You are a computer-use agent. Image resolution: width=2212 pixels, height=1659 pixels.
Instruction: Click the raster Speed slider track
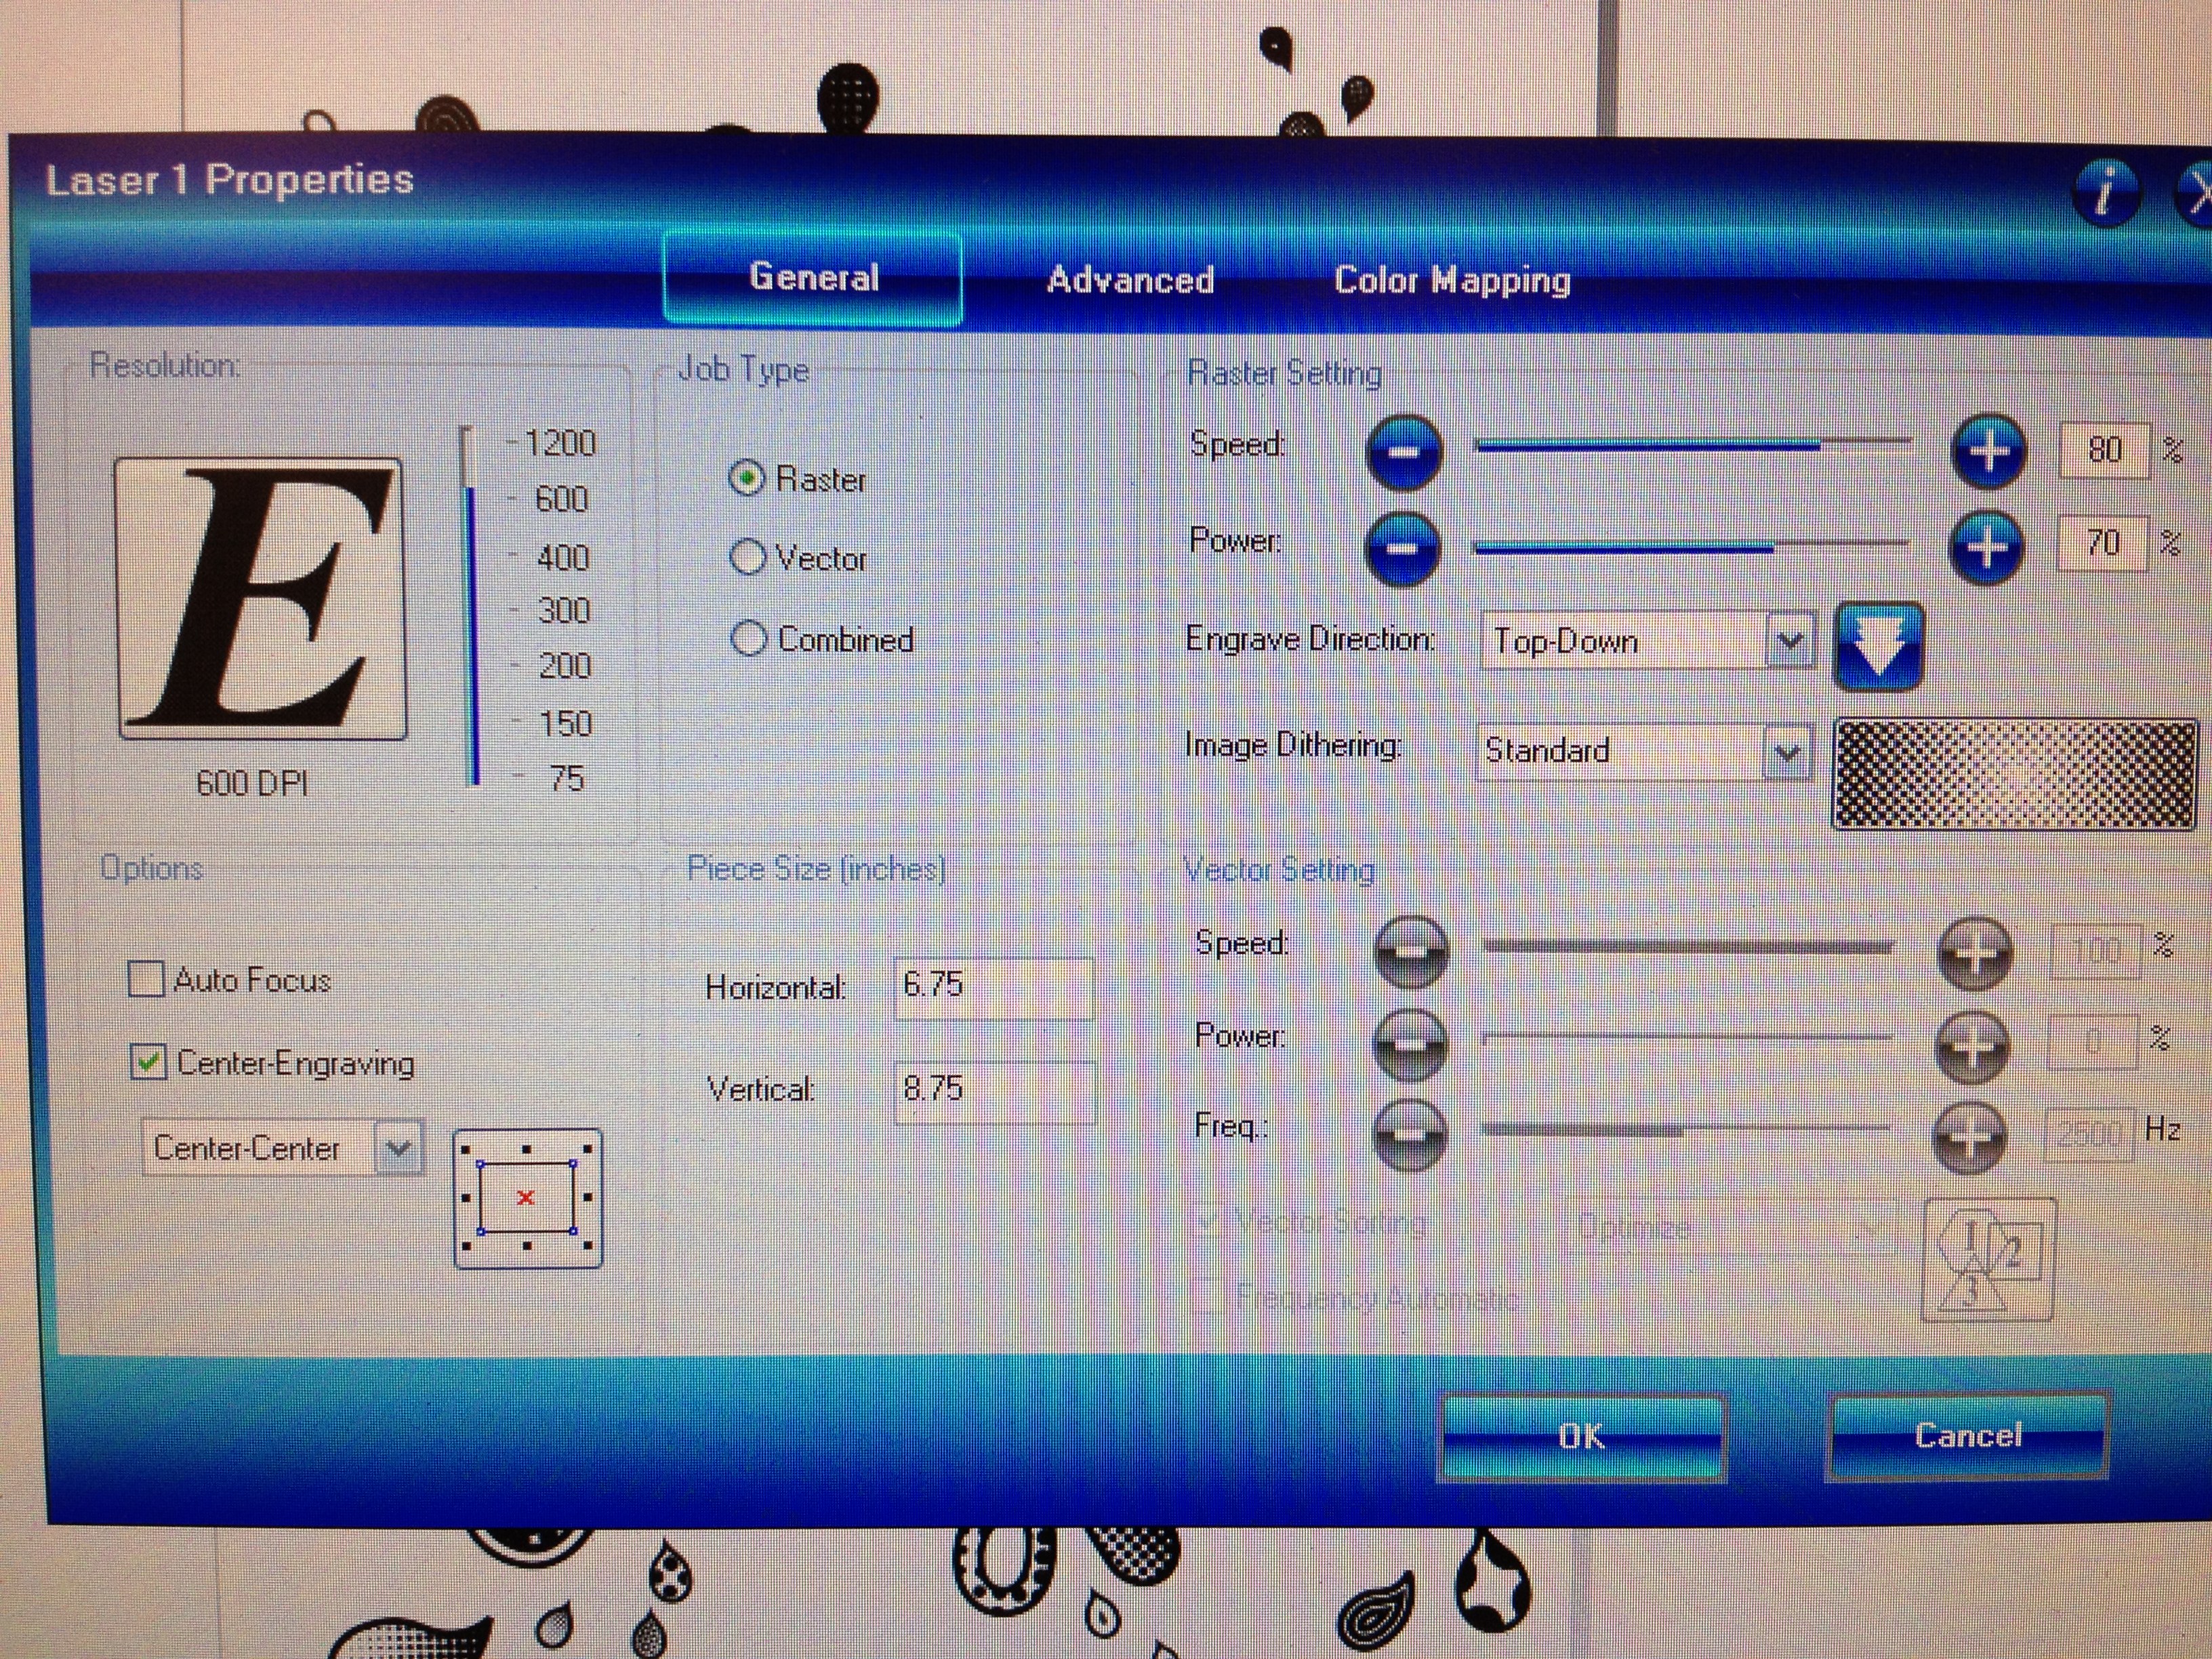(x=1694, y=444)
